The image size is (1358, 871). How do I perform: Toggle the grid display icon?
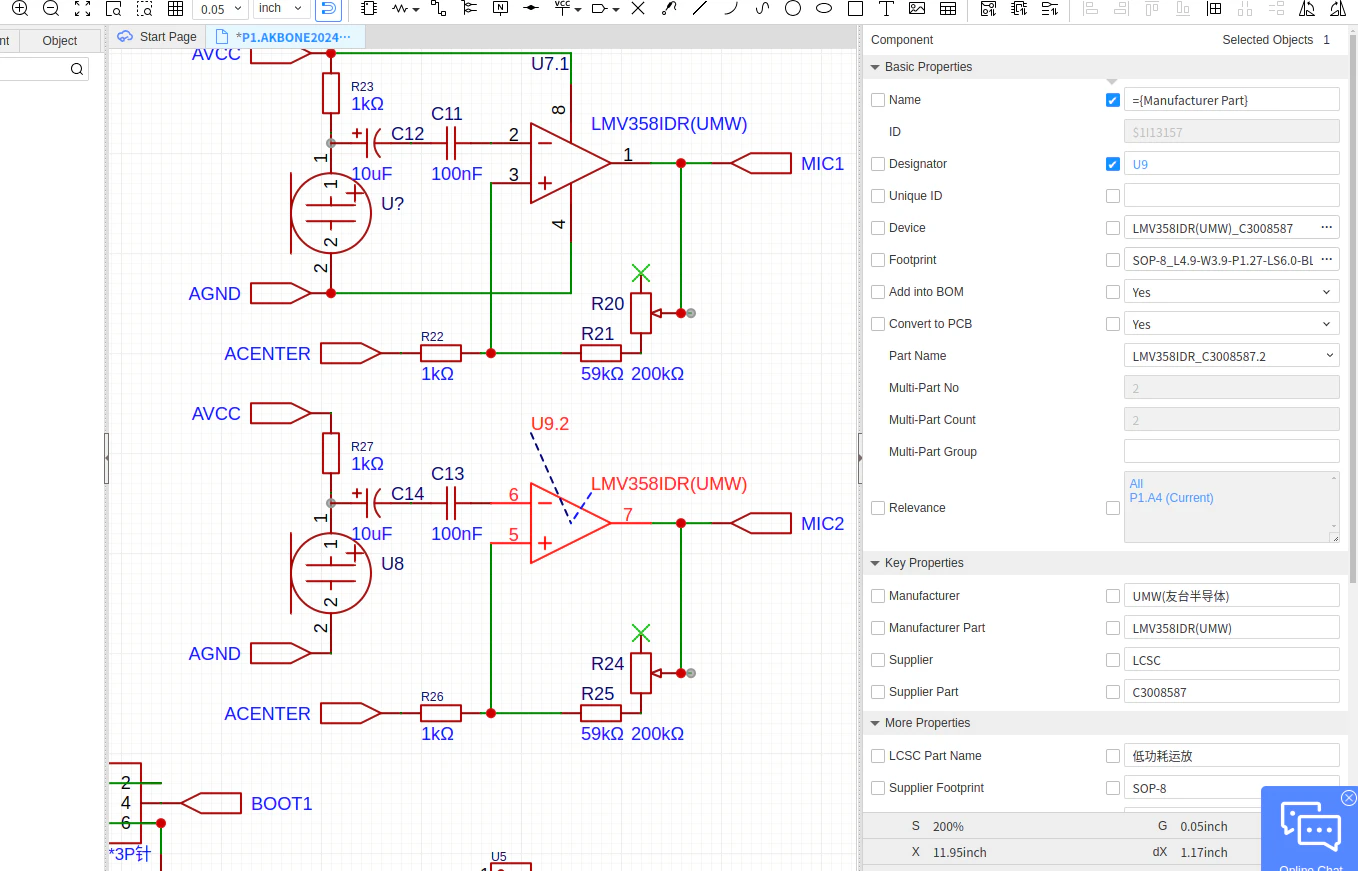175,9
